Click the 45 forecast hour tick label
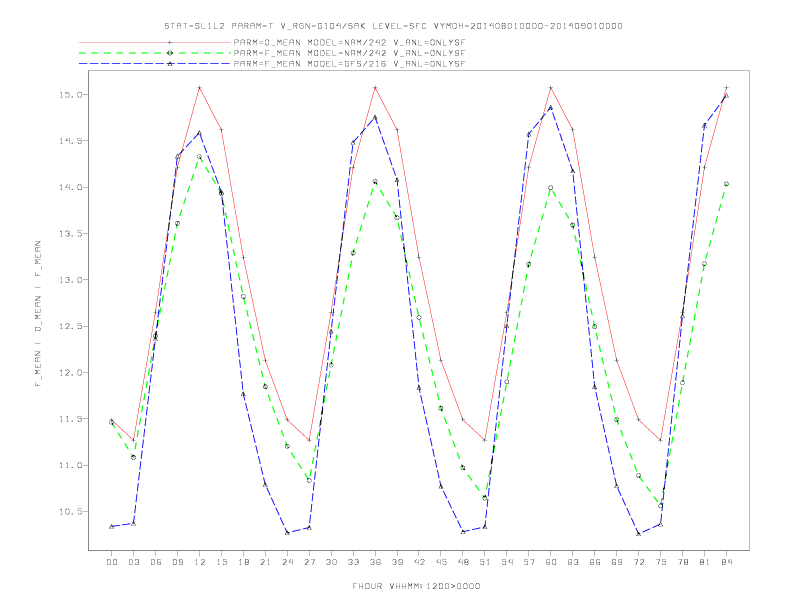792x612 pixels. tap(441, 562)
